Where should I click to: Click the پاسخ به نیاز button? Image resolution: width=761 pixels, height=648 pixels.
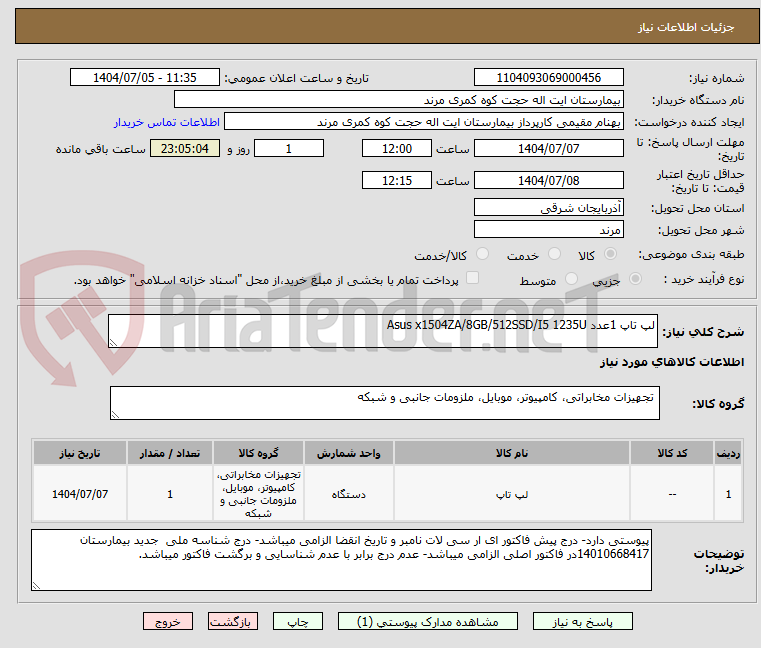582,621
